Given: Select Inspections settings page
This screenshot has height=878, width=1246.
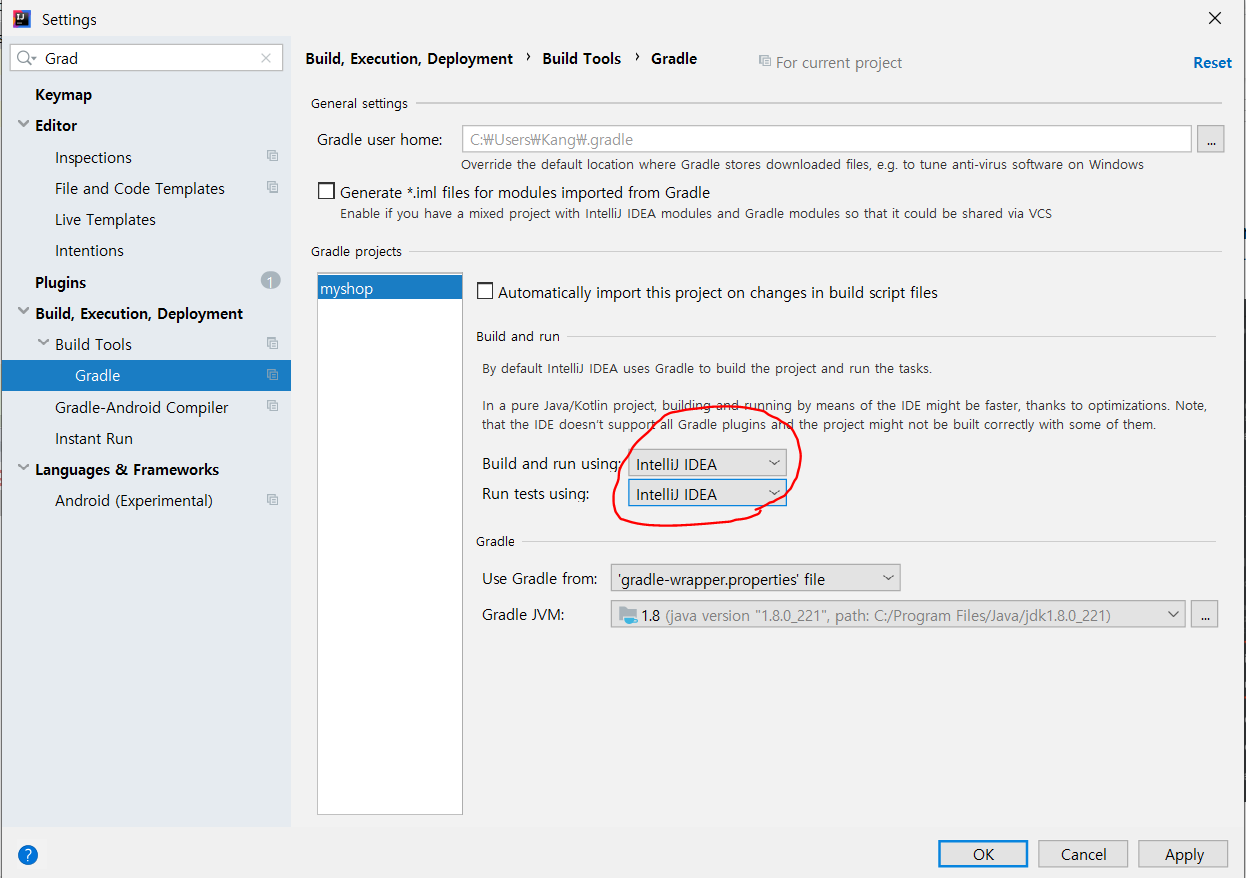Looking at the screenshot, I should click(x=93, y=157).
